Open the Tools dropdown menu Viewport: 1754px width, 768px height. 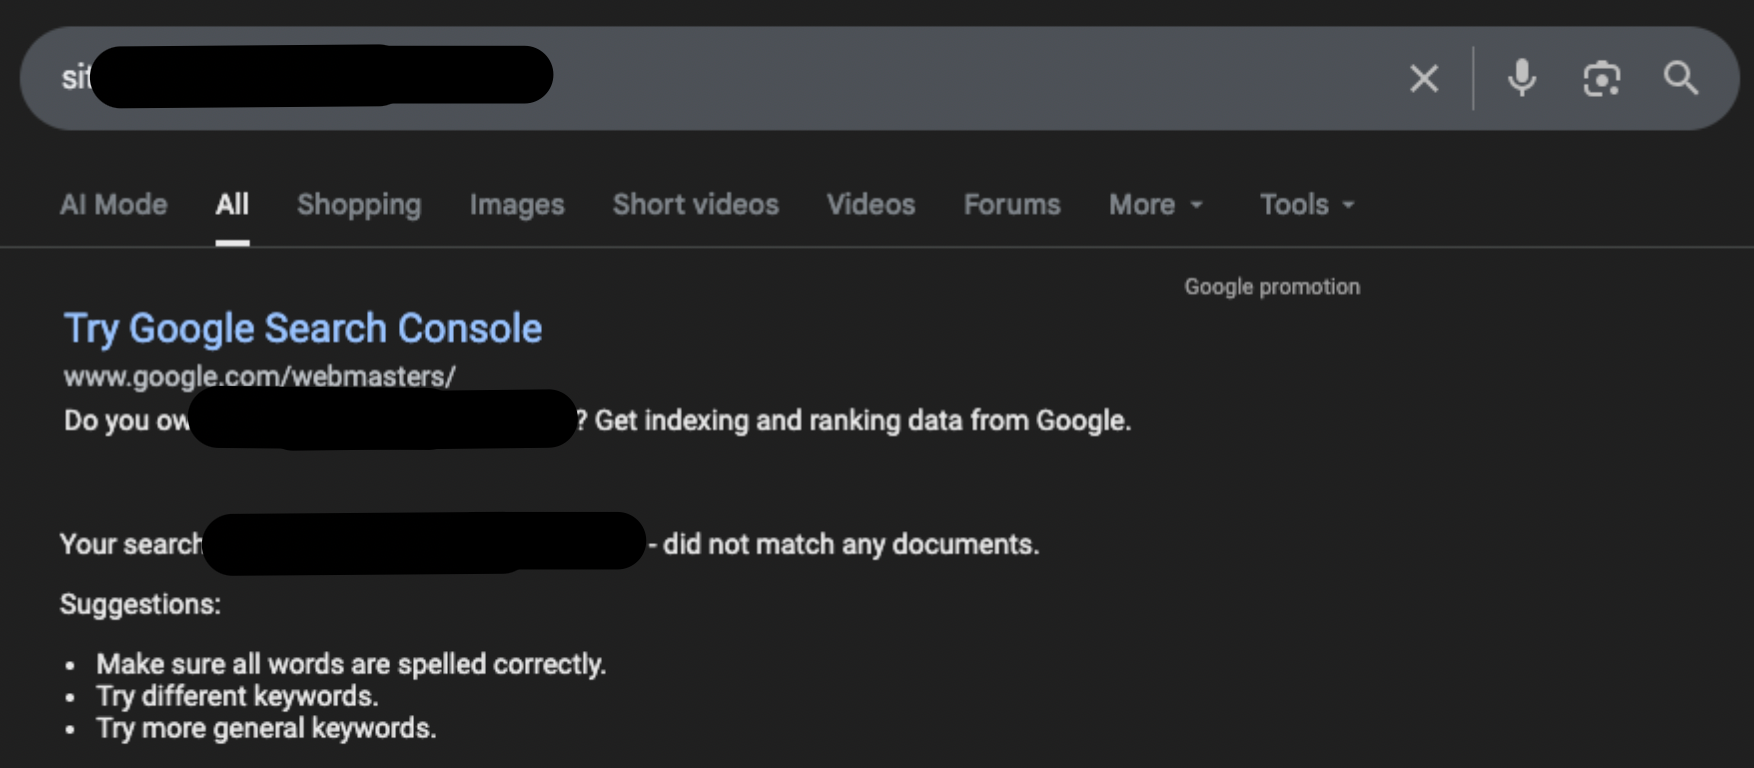point(1307,205)
